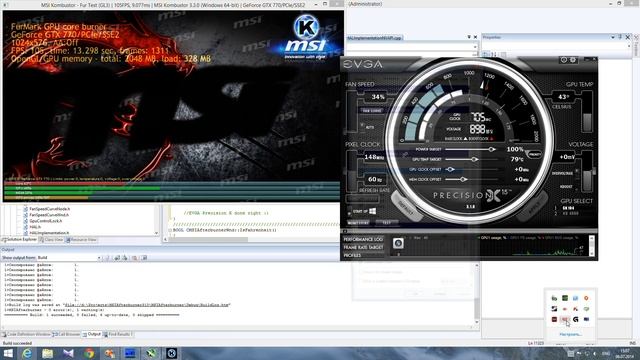The image size is (640, 360).
Task: Click the Monitoring button
Action: click(x=358, y=223)
